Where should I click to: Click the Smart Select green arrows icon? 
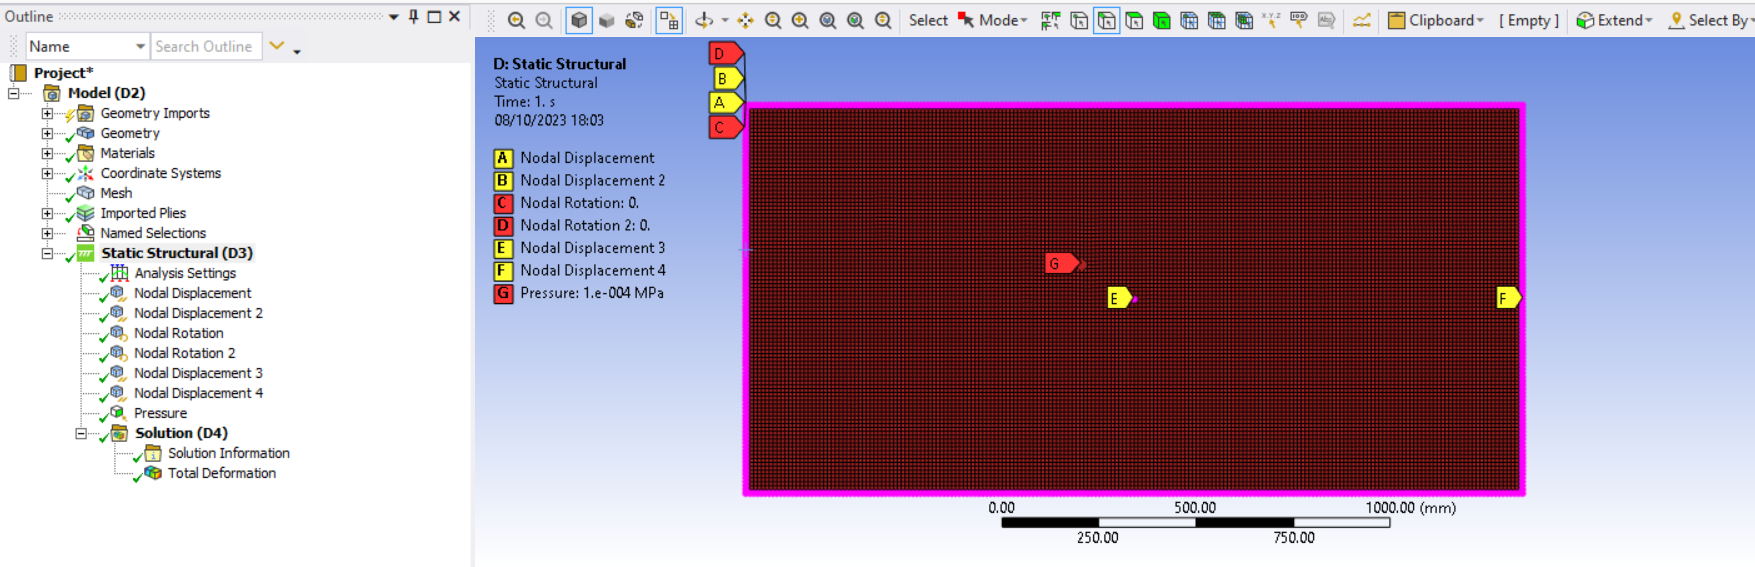click(1050, 20)
